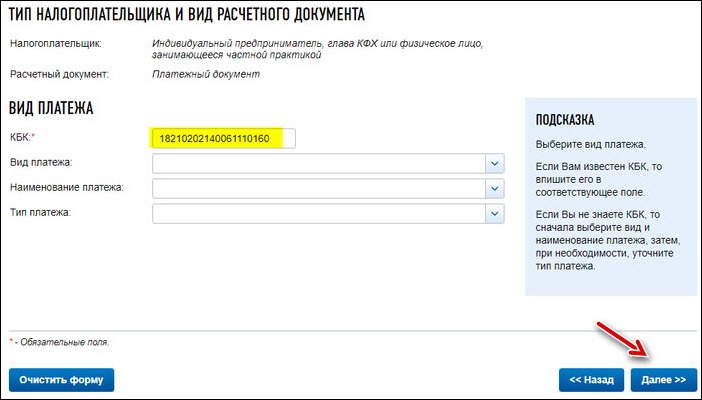Focus the КБК input field

(x=223, y=138)
